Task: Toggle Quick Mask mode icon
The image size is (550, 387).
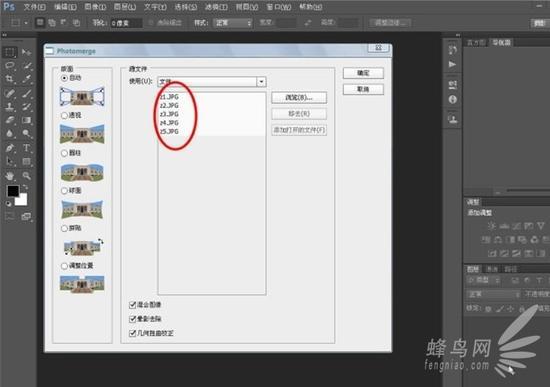Action: pos(10,216)
